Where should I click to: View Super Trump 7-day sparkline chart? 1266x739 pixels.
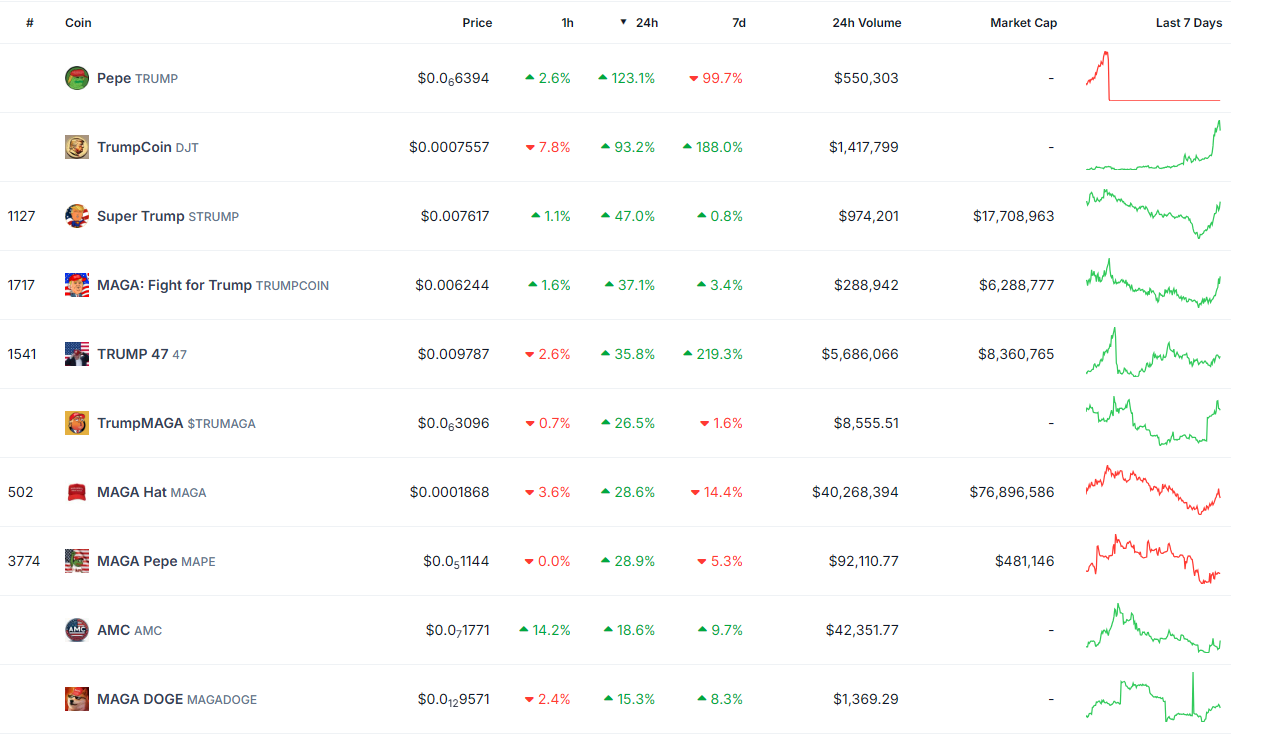tap(1153, 214)
